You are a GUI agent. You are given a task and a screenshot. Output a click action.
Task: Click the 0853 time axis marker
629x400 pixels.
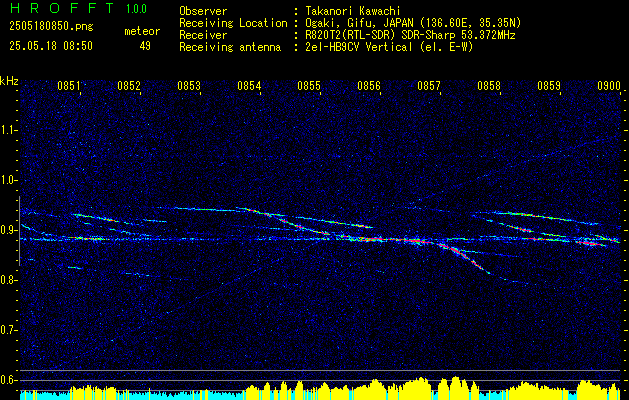(x=189, y=86)
